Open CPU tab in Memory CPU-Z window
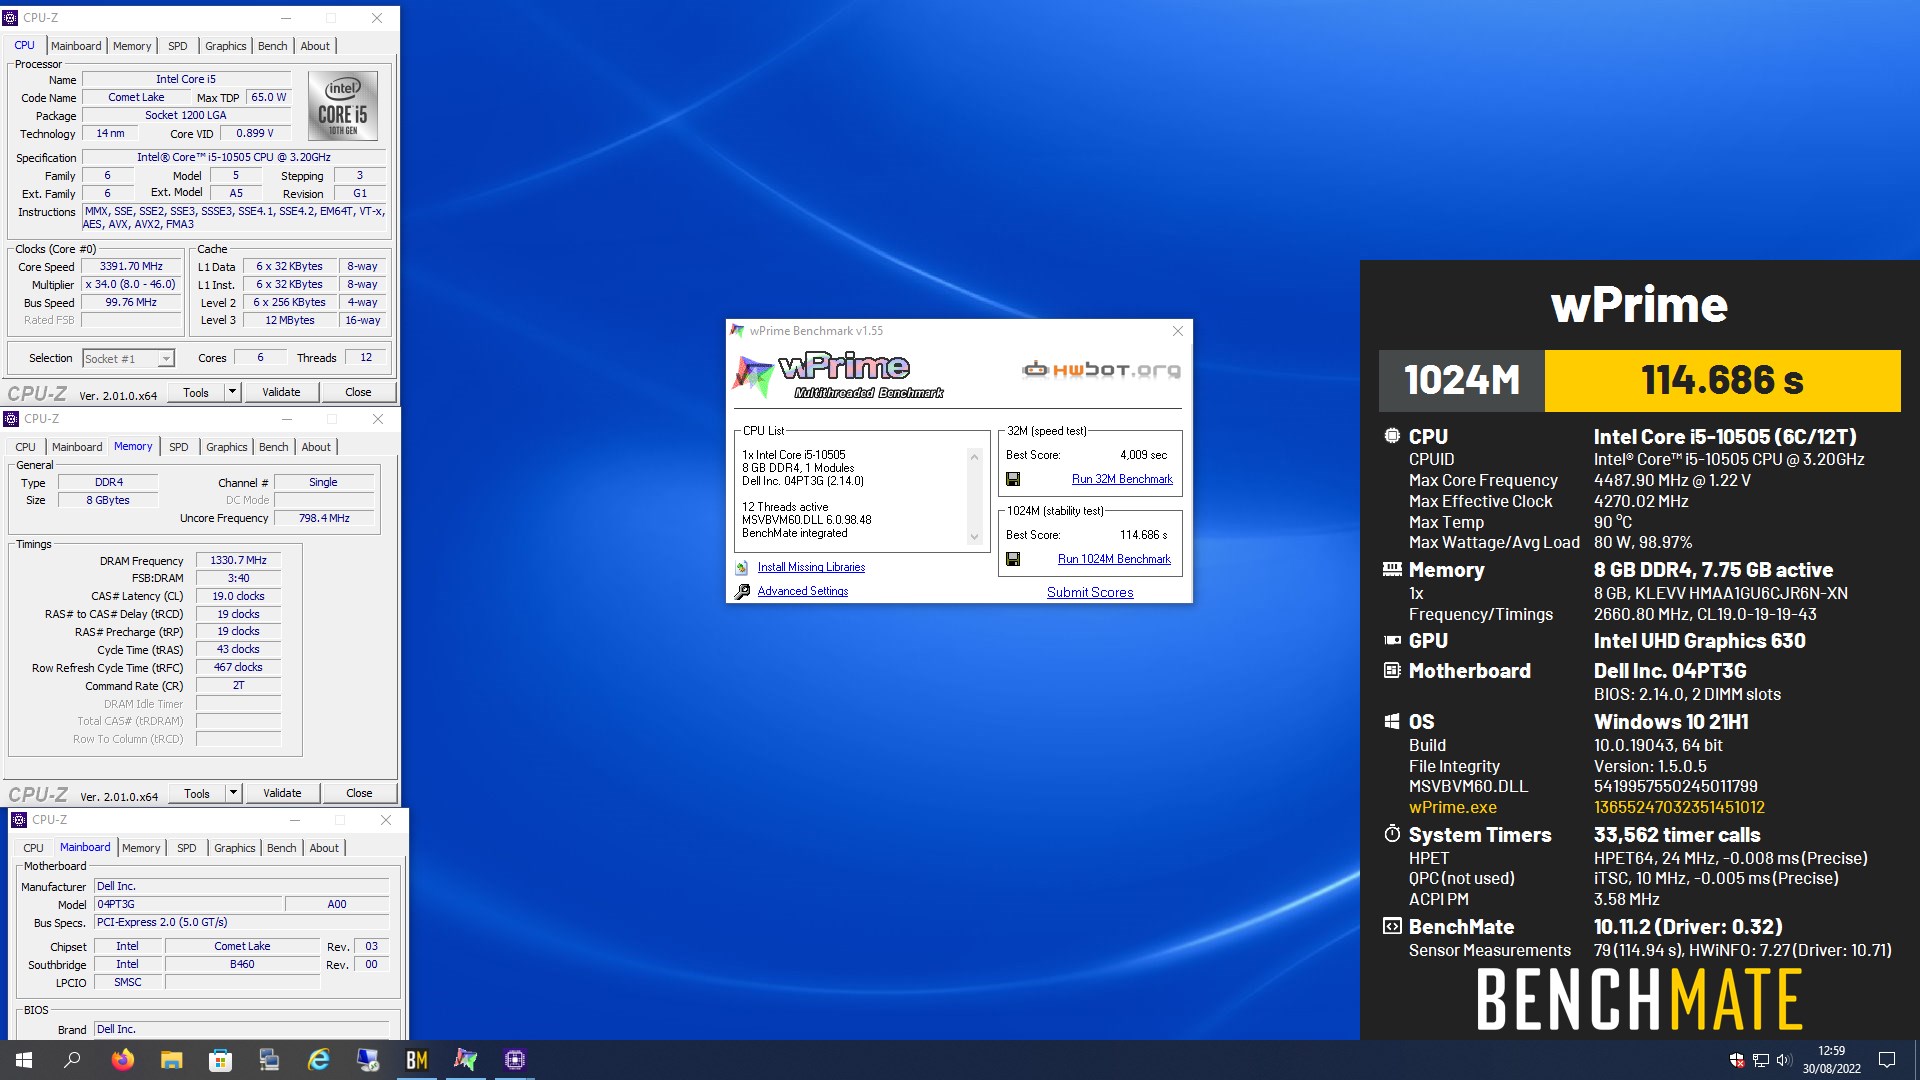 [x=26, y=447]
